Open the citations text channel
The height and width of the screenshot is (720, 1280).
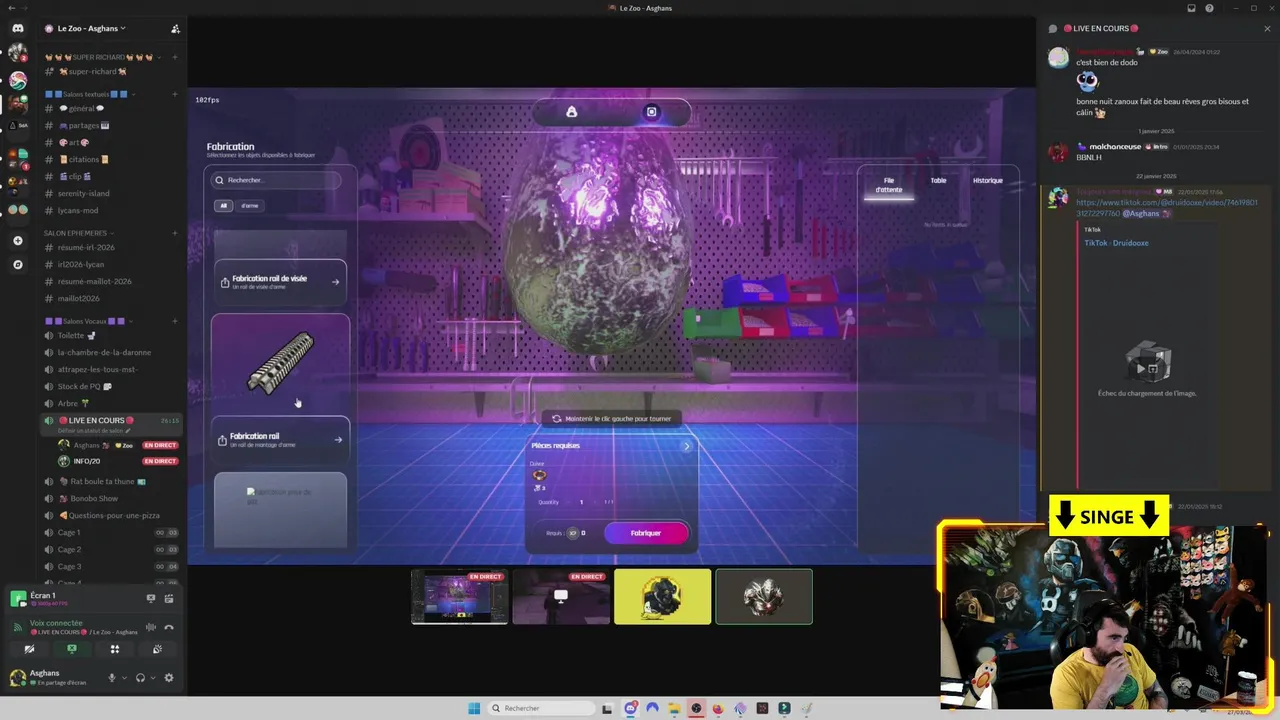111,159
